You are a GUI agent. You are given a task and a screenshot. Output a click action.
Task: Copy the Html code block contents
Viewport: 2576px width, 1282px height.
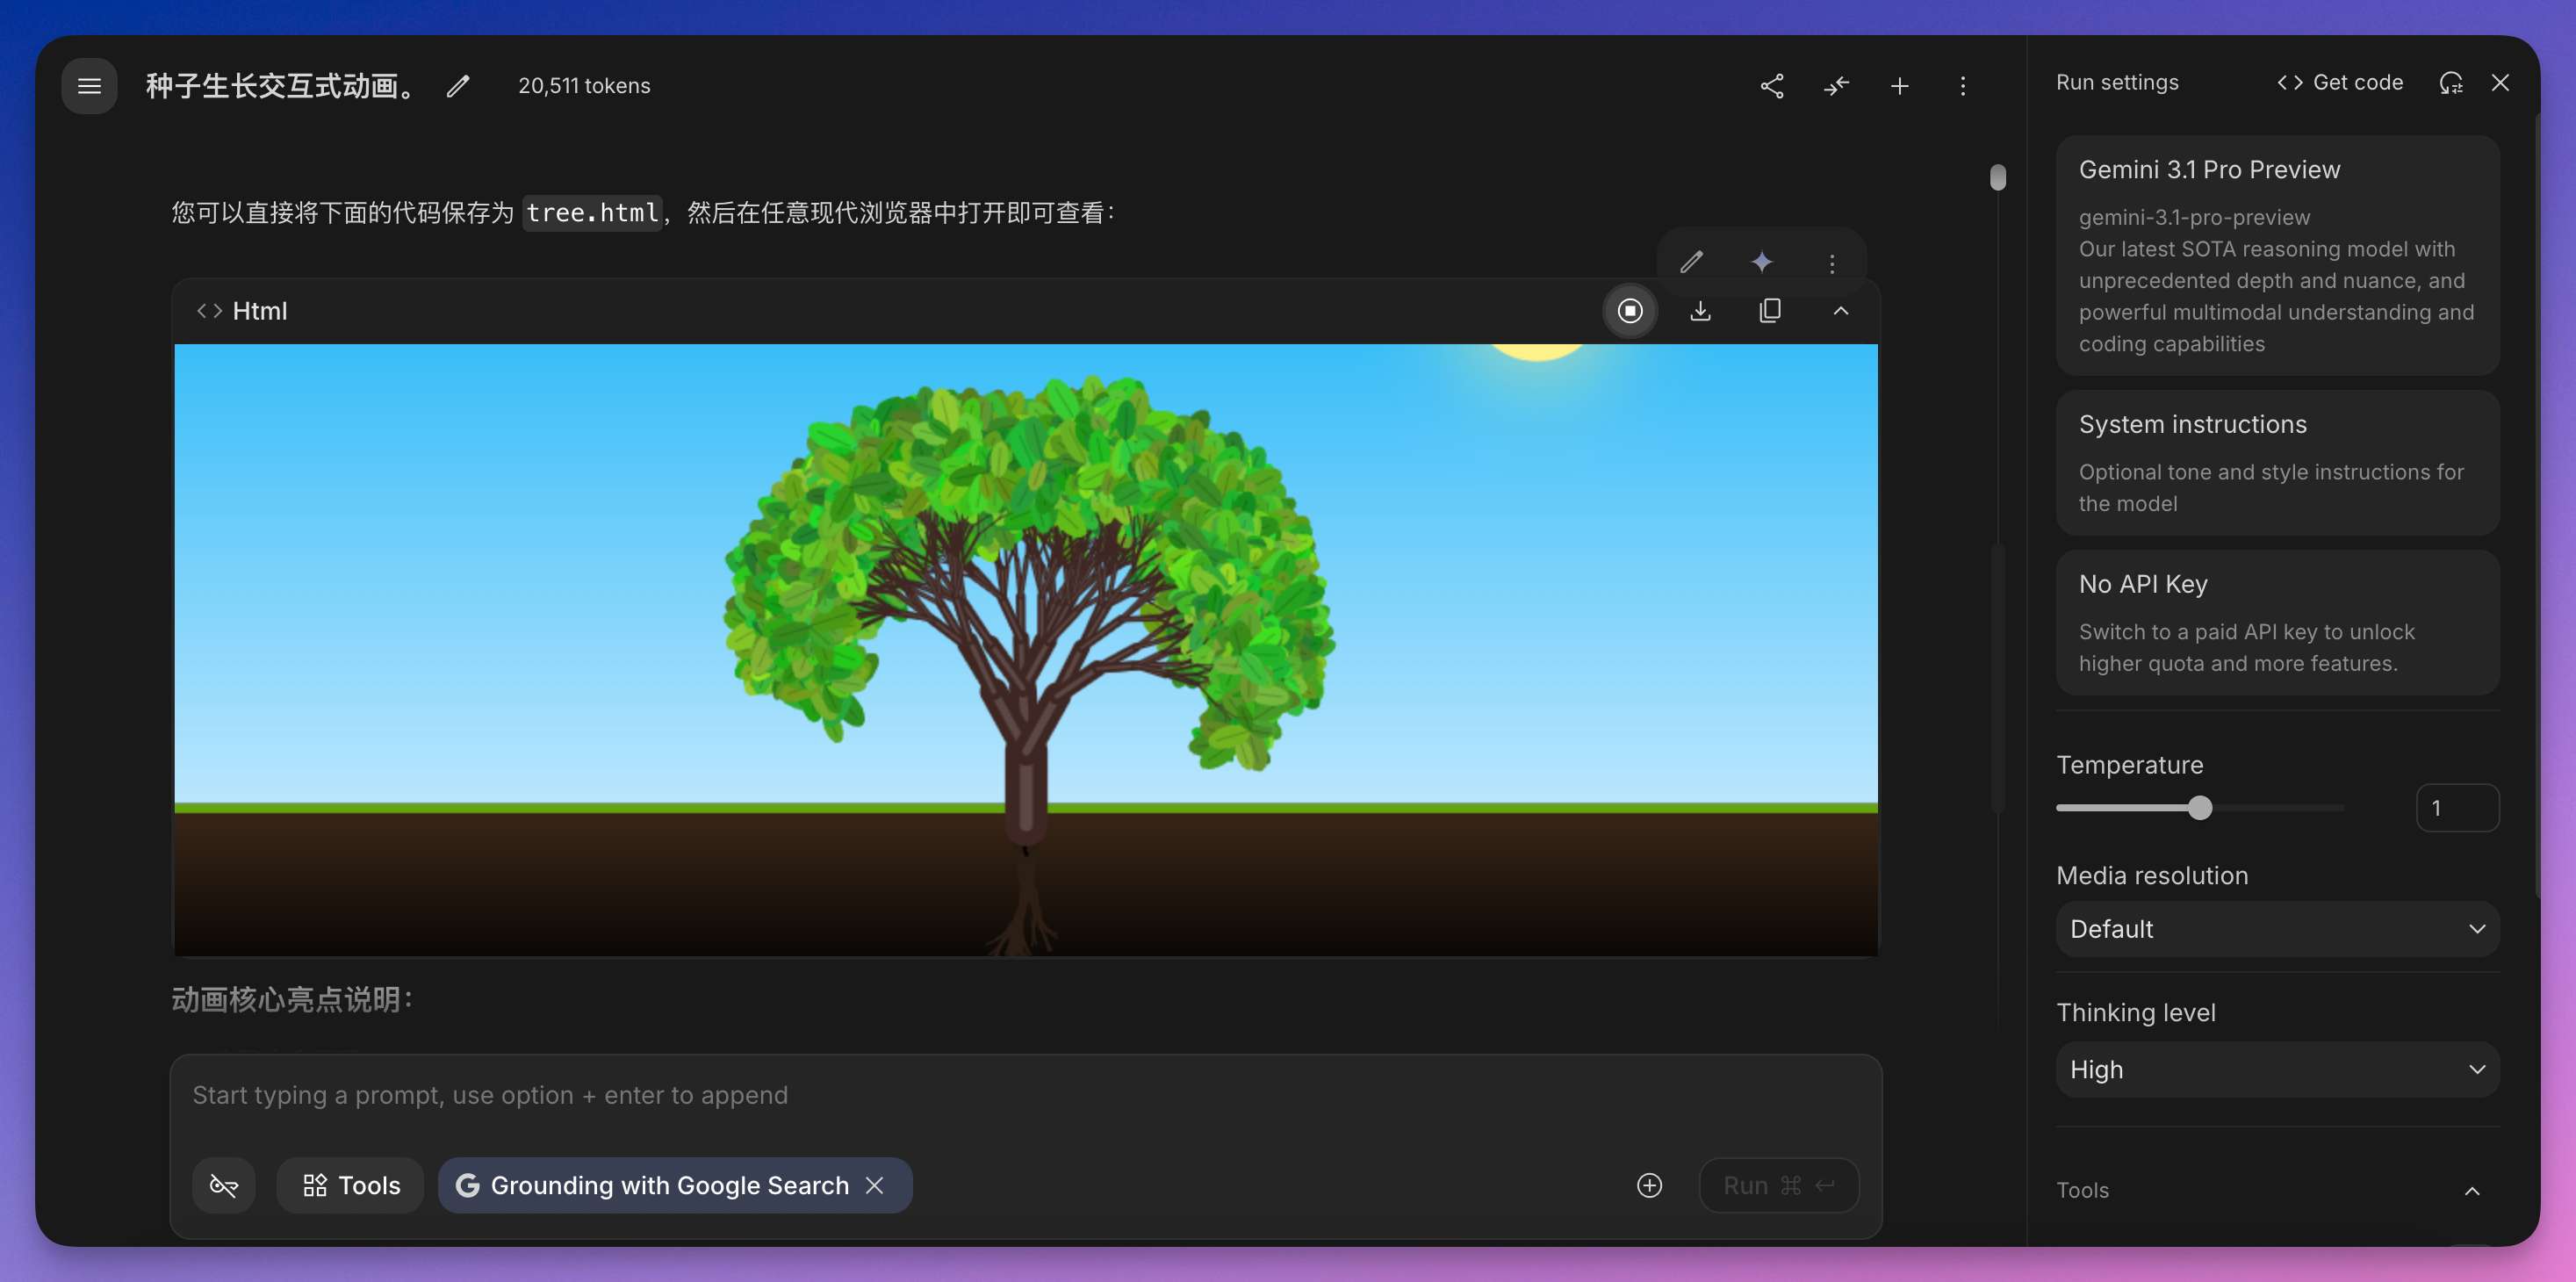[1770, 311]
